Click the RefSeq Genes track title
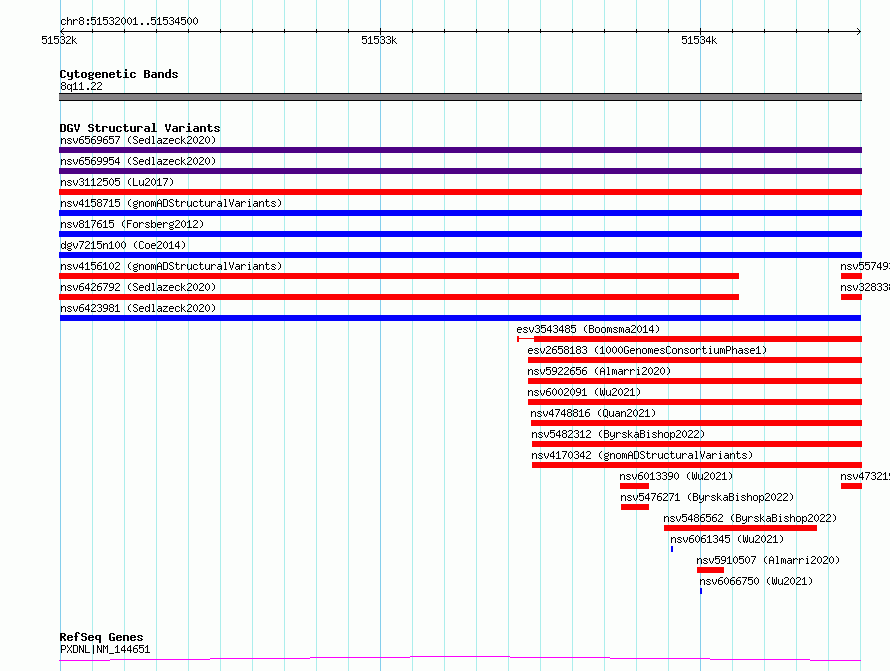Viewport: 890px width, 671px height. (102, 637)
